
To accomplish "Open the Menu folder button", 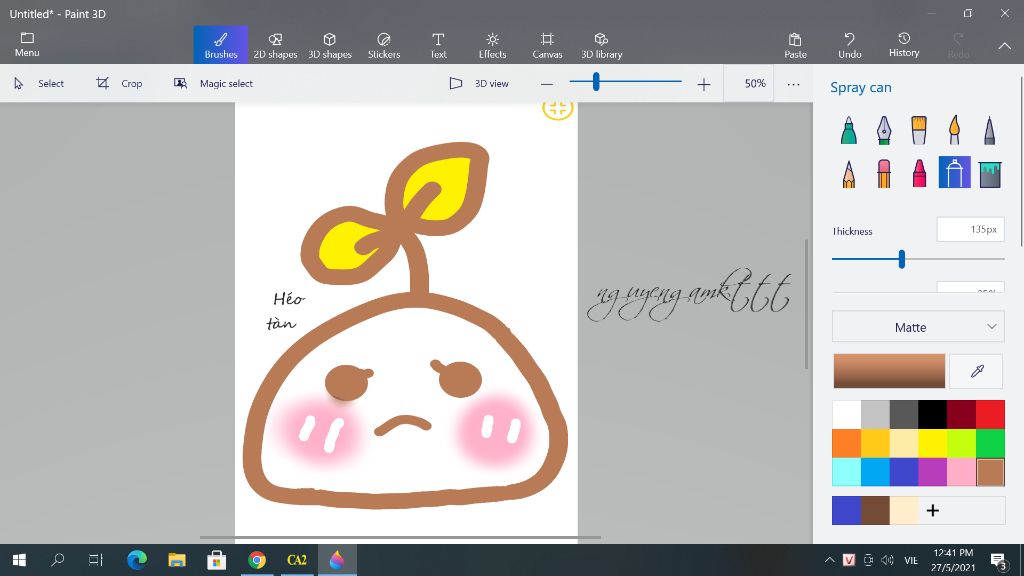I will pos(27,44).
